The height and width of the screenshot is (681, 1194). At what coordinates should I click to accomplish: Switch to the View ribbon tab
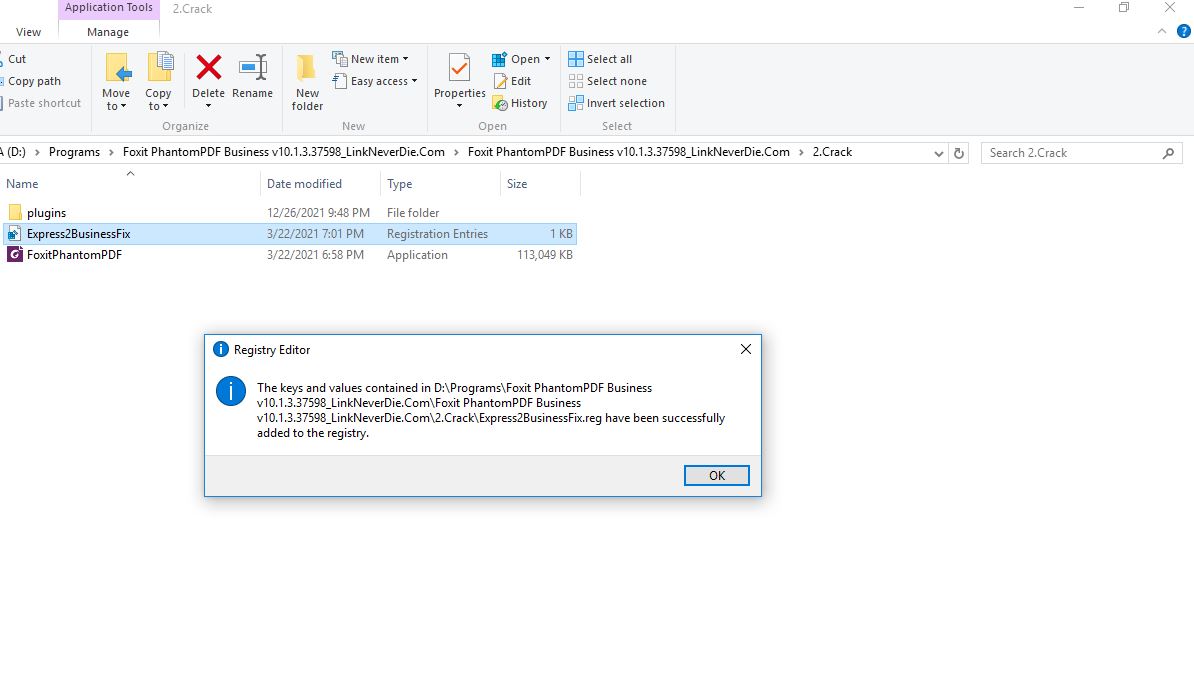(x=29, y=32)
